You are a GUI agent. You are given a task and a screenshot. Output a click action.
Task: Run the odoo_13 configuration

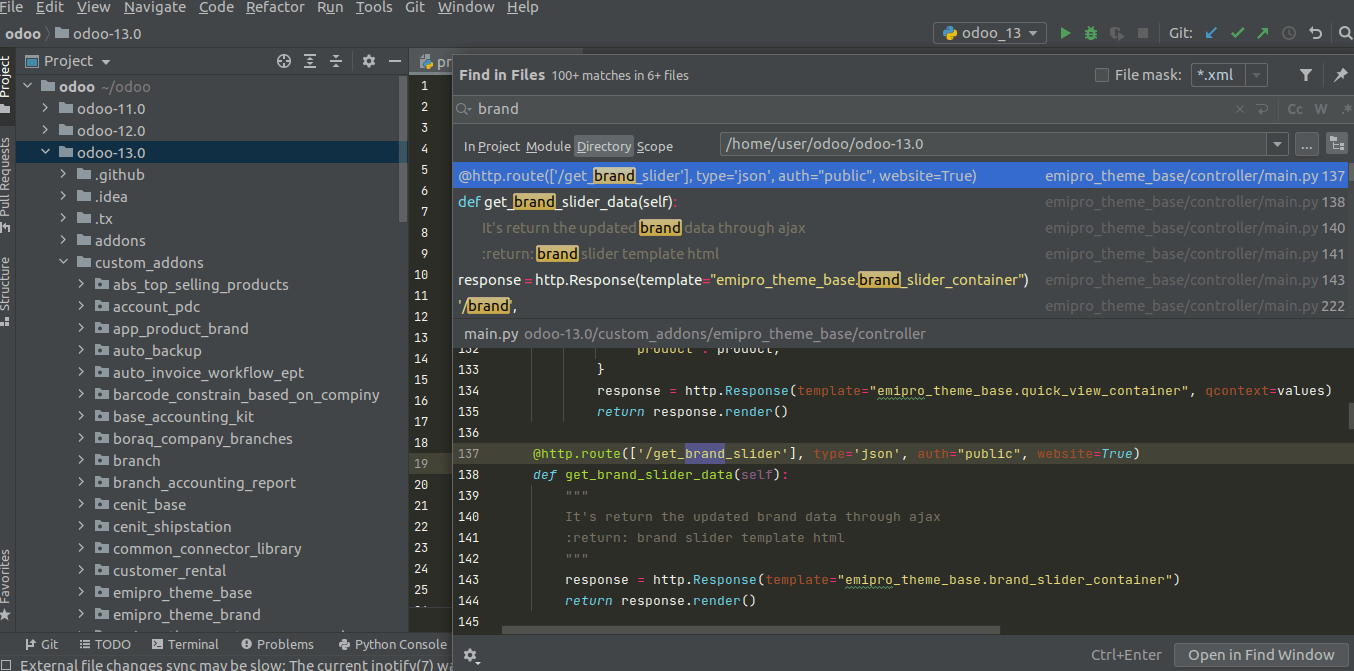(x=1065, y=33)
